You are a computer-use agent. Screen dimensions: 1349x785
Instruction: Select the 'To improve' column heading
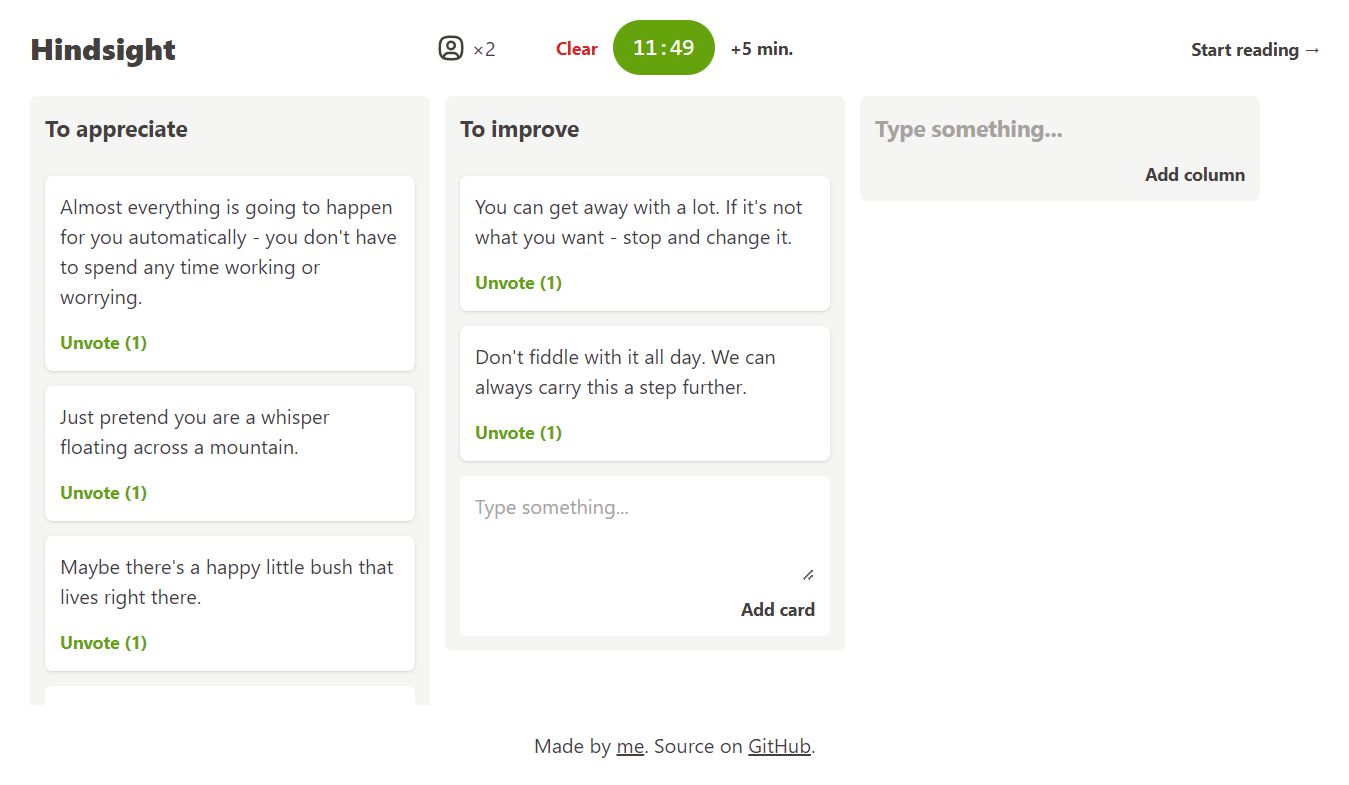(x=519, y=130)
